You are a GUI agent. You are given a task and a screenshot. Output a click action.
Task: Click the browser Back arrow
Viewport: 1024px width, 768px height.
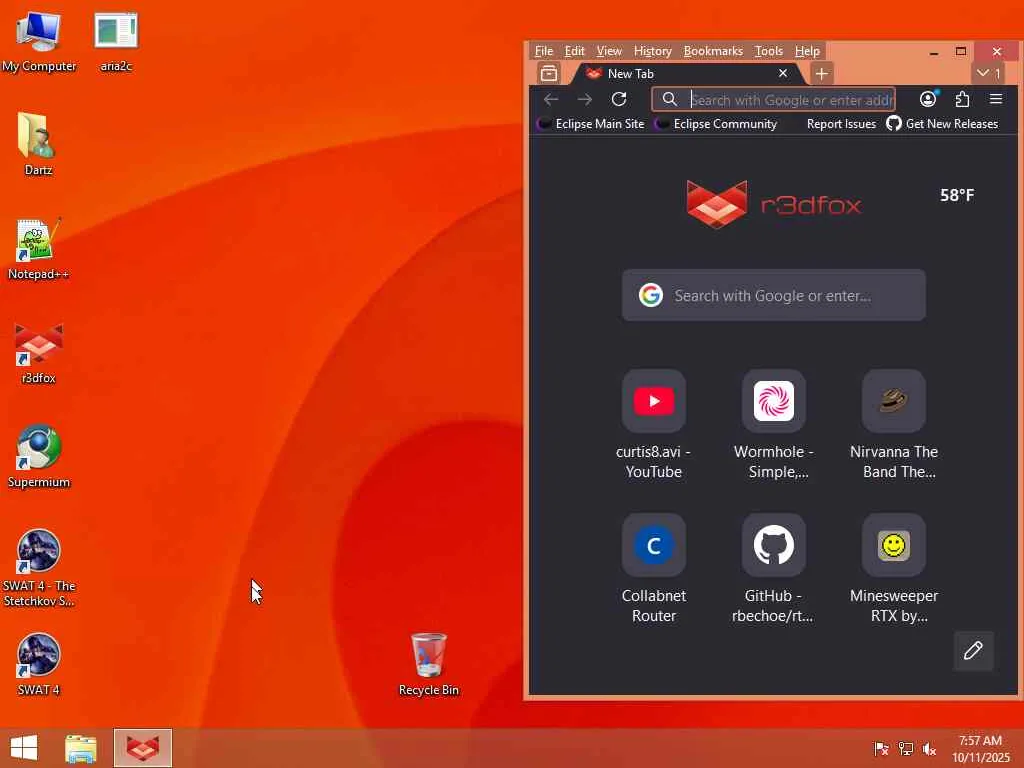pos(551,99)
